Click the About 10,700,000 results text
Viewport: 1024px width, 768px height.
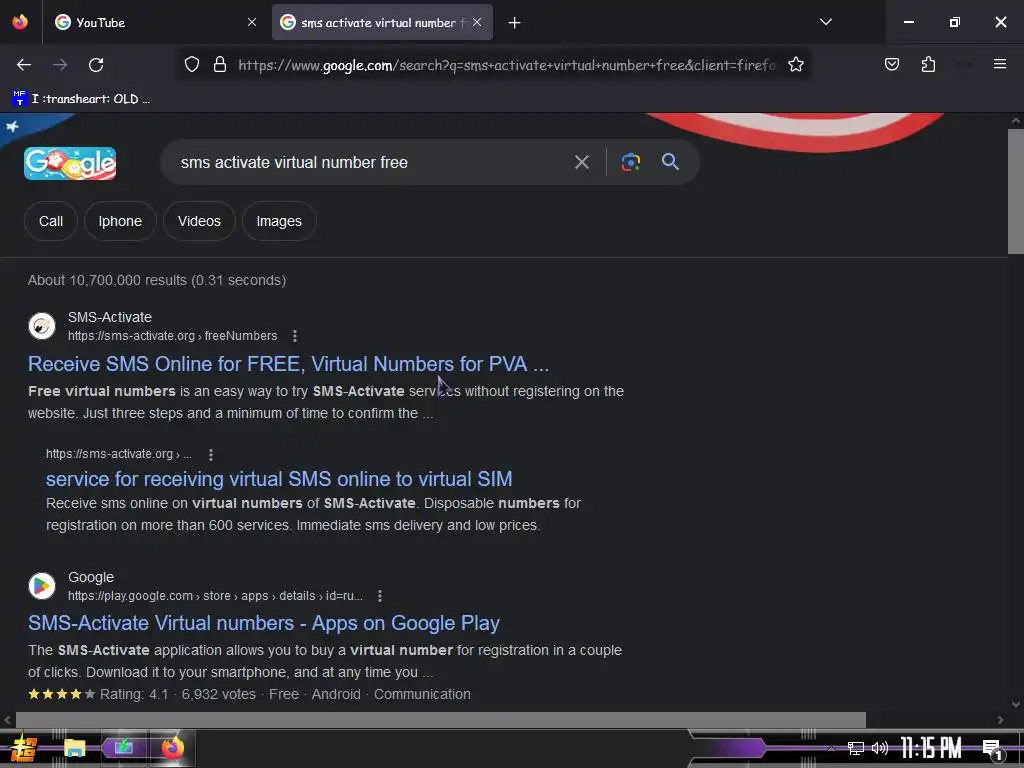pyautogui.click(x=157, y=280)
